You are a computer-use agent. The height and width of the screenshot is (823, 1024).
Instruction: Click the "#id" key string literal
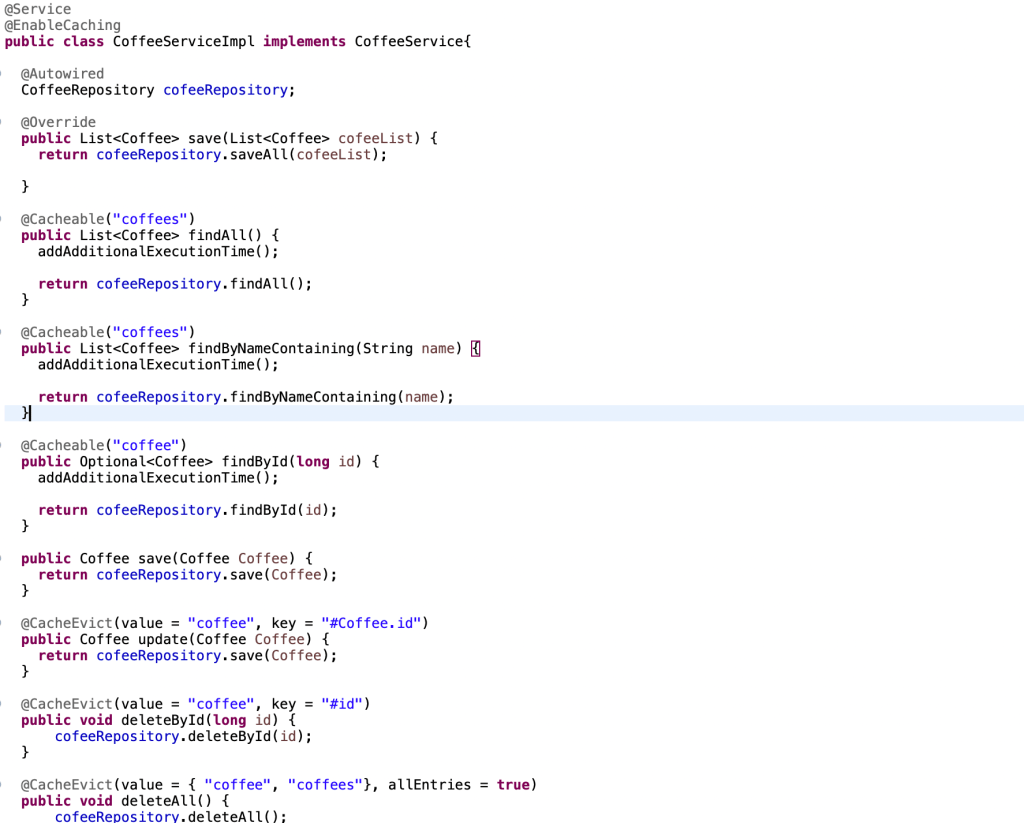342,704
